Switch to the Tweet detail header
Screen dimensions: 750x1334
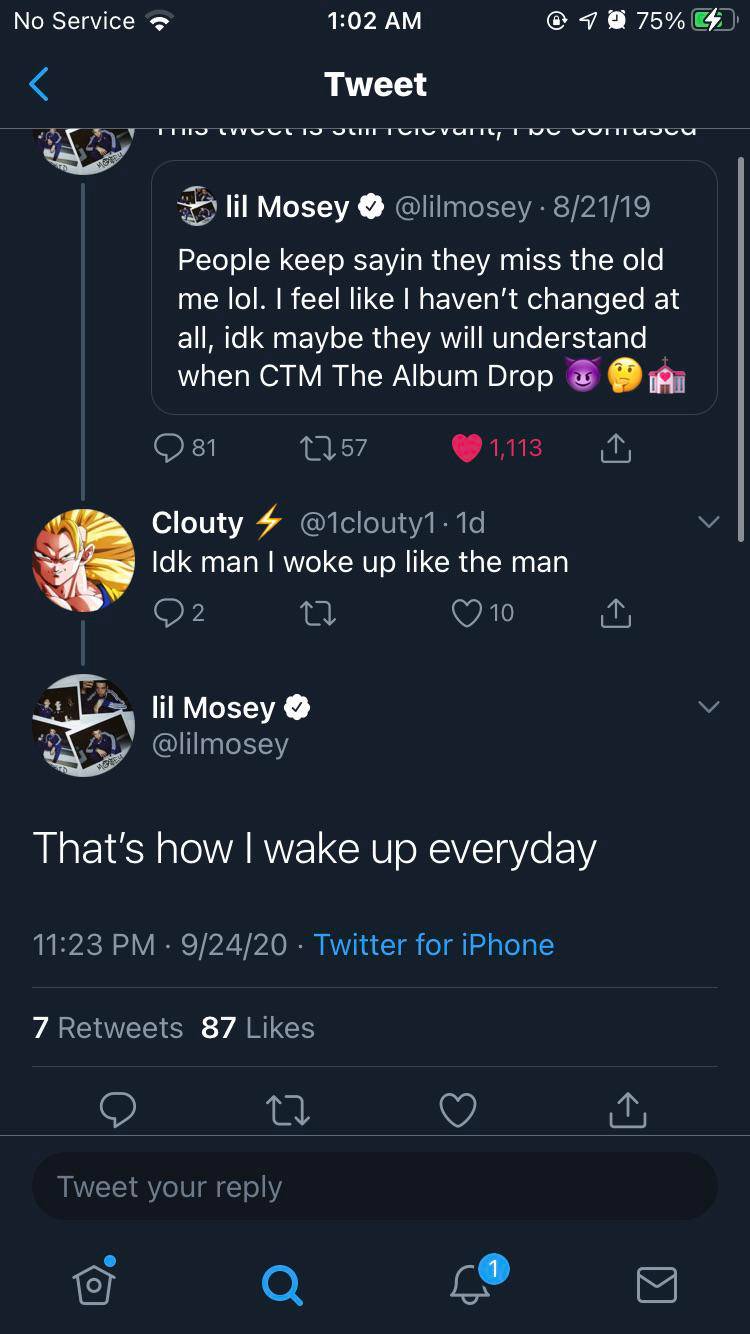[375, 85]
